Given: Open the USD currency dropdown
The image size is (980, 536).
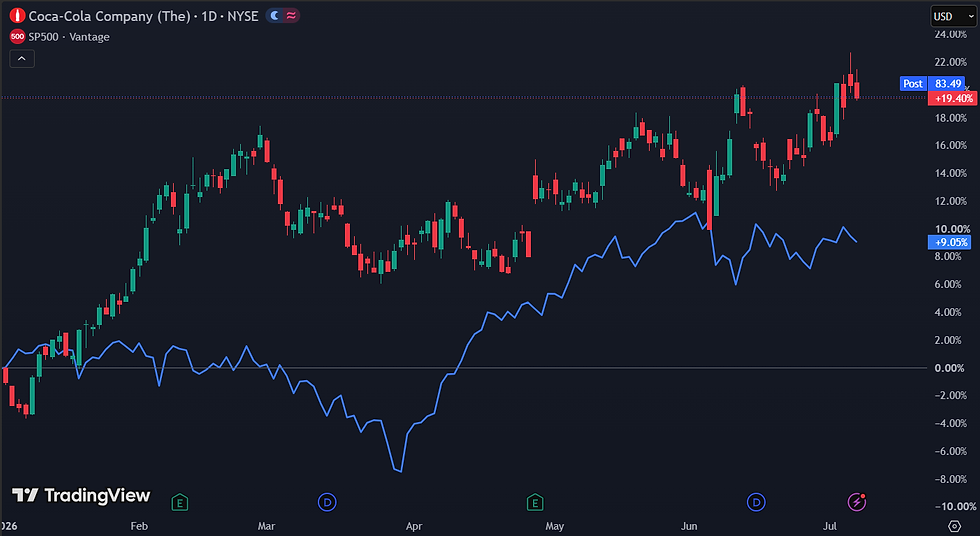Looking at the screenshot, I should 953,16.
